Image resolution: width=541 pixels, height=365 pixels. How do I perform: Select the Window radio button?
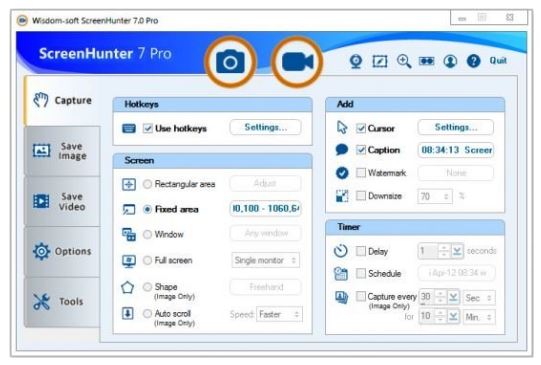coord(147,235)
